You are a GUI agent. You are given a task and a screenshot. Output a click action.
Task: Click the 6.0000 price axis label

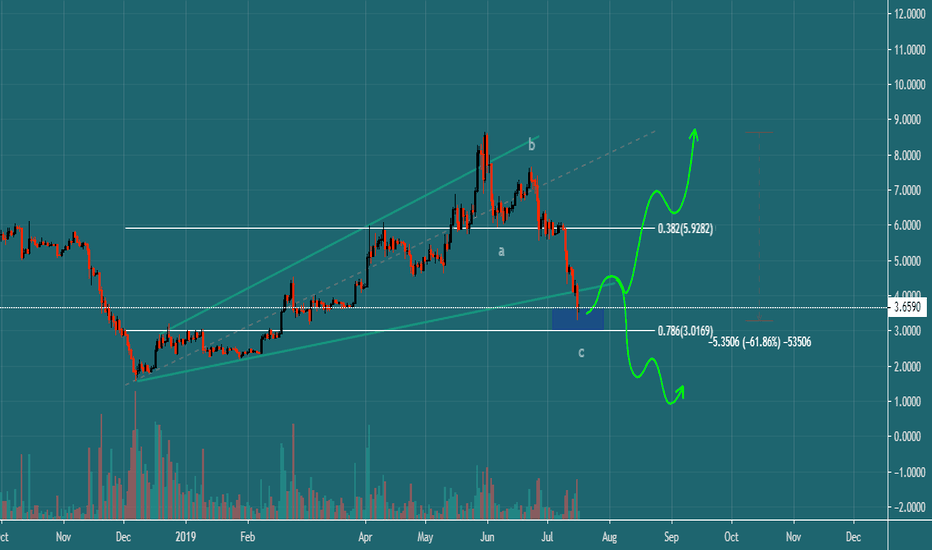coord(909,226)
